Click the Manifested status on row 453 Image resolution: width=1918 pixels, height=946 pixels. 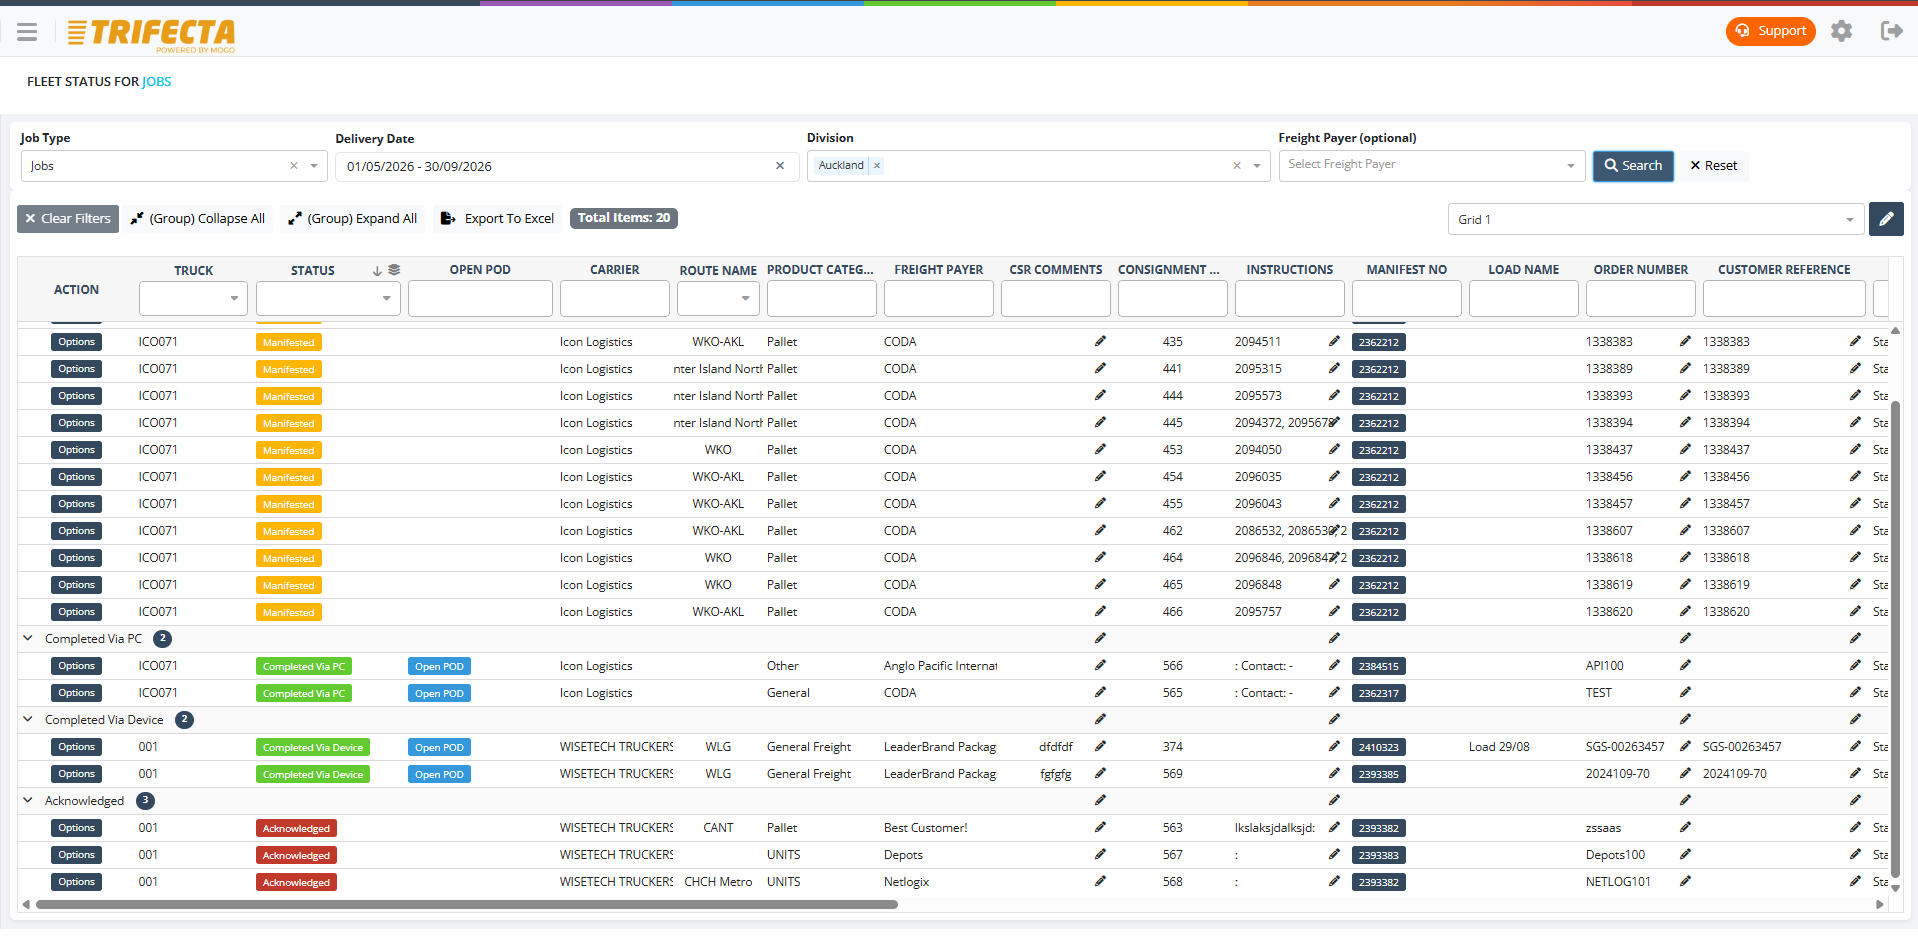pyautogui.click(x=288, y=451)
